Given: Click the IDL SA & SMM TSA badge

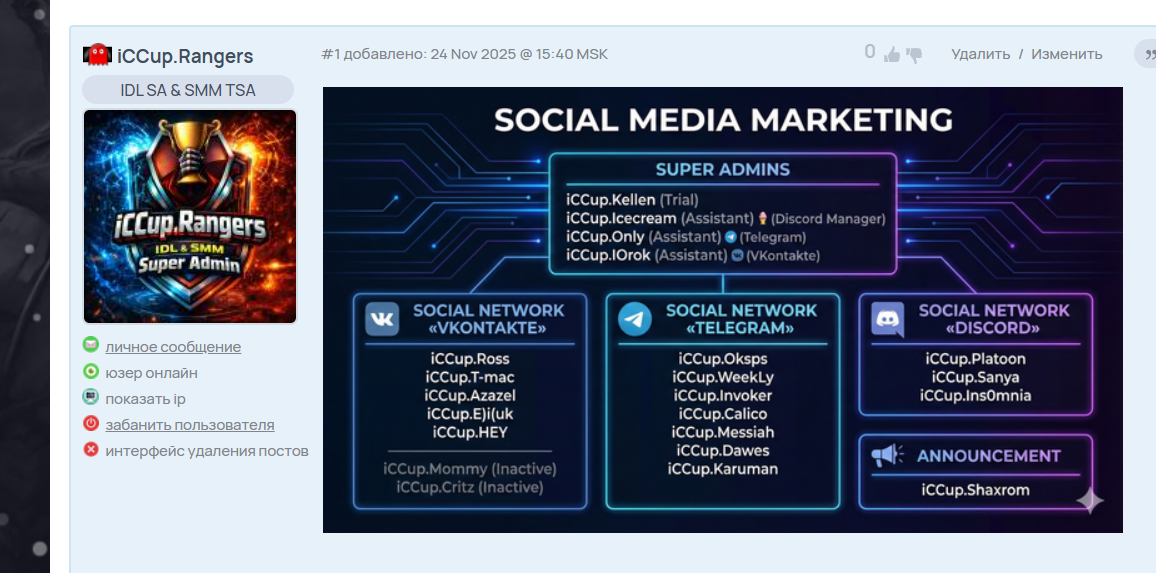Looking at the screenshot, I should (188, 90).
